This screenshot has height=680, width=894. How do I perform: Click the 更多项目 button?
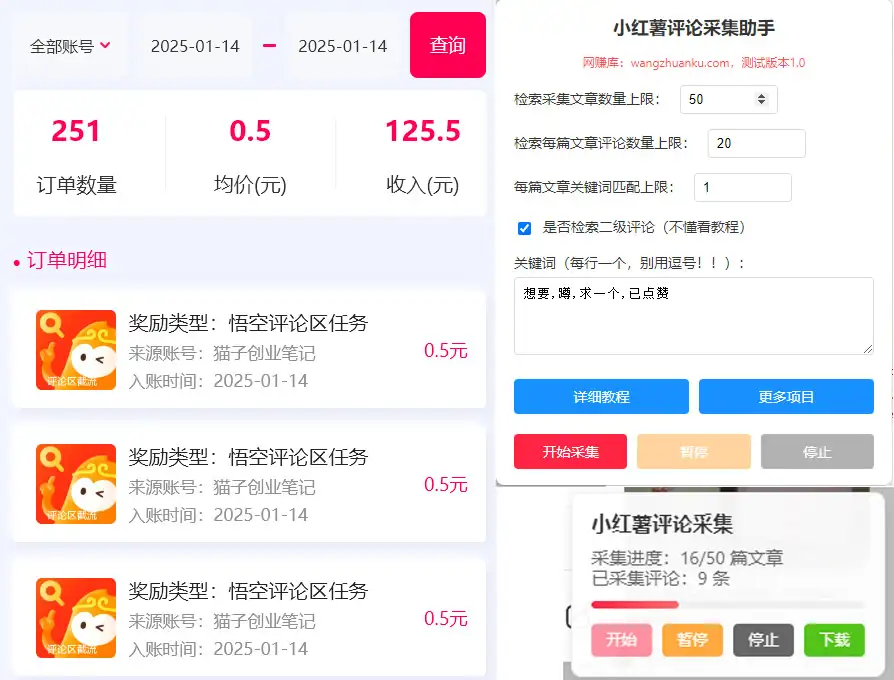pos(786,397)
